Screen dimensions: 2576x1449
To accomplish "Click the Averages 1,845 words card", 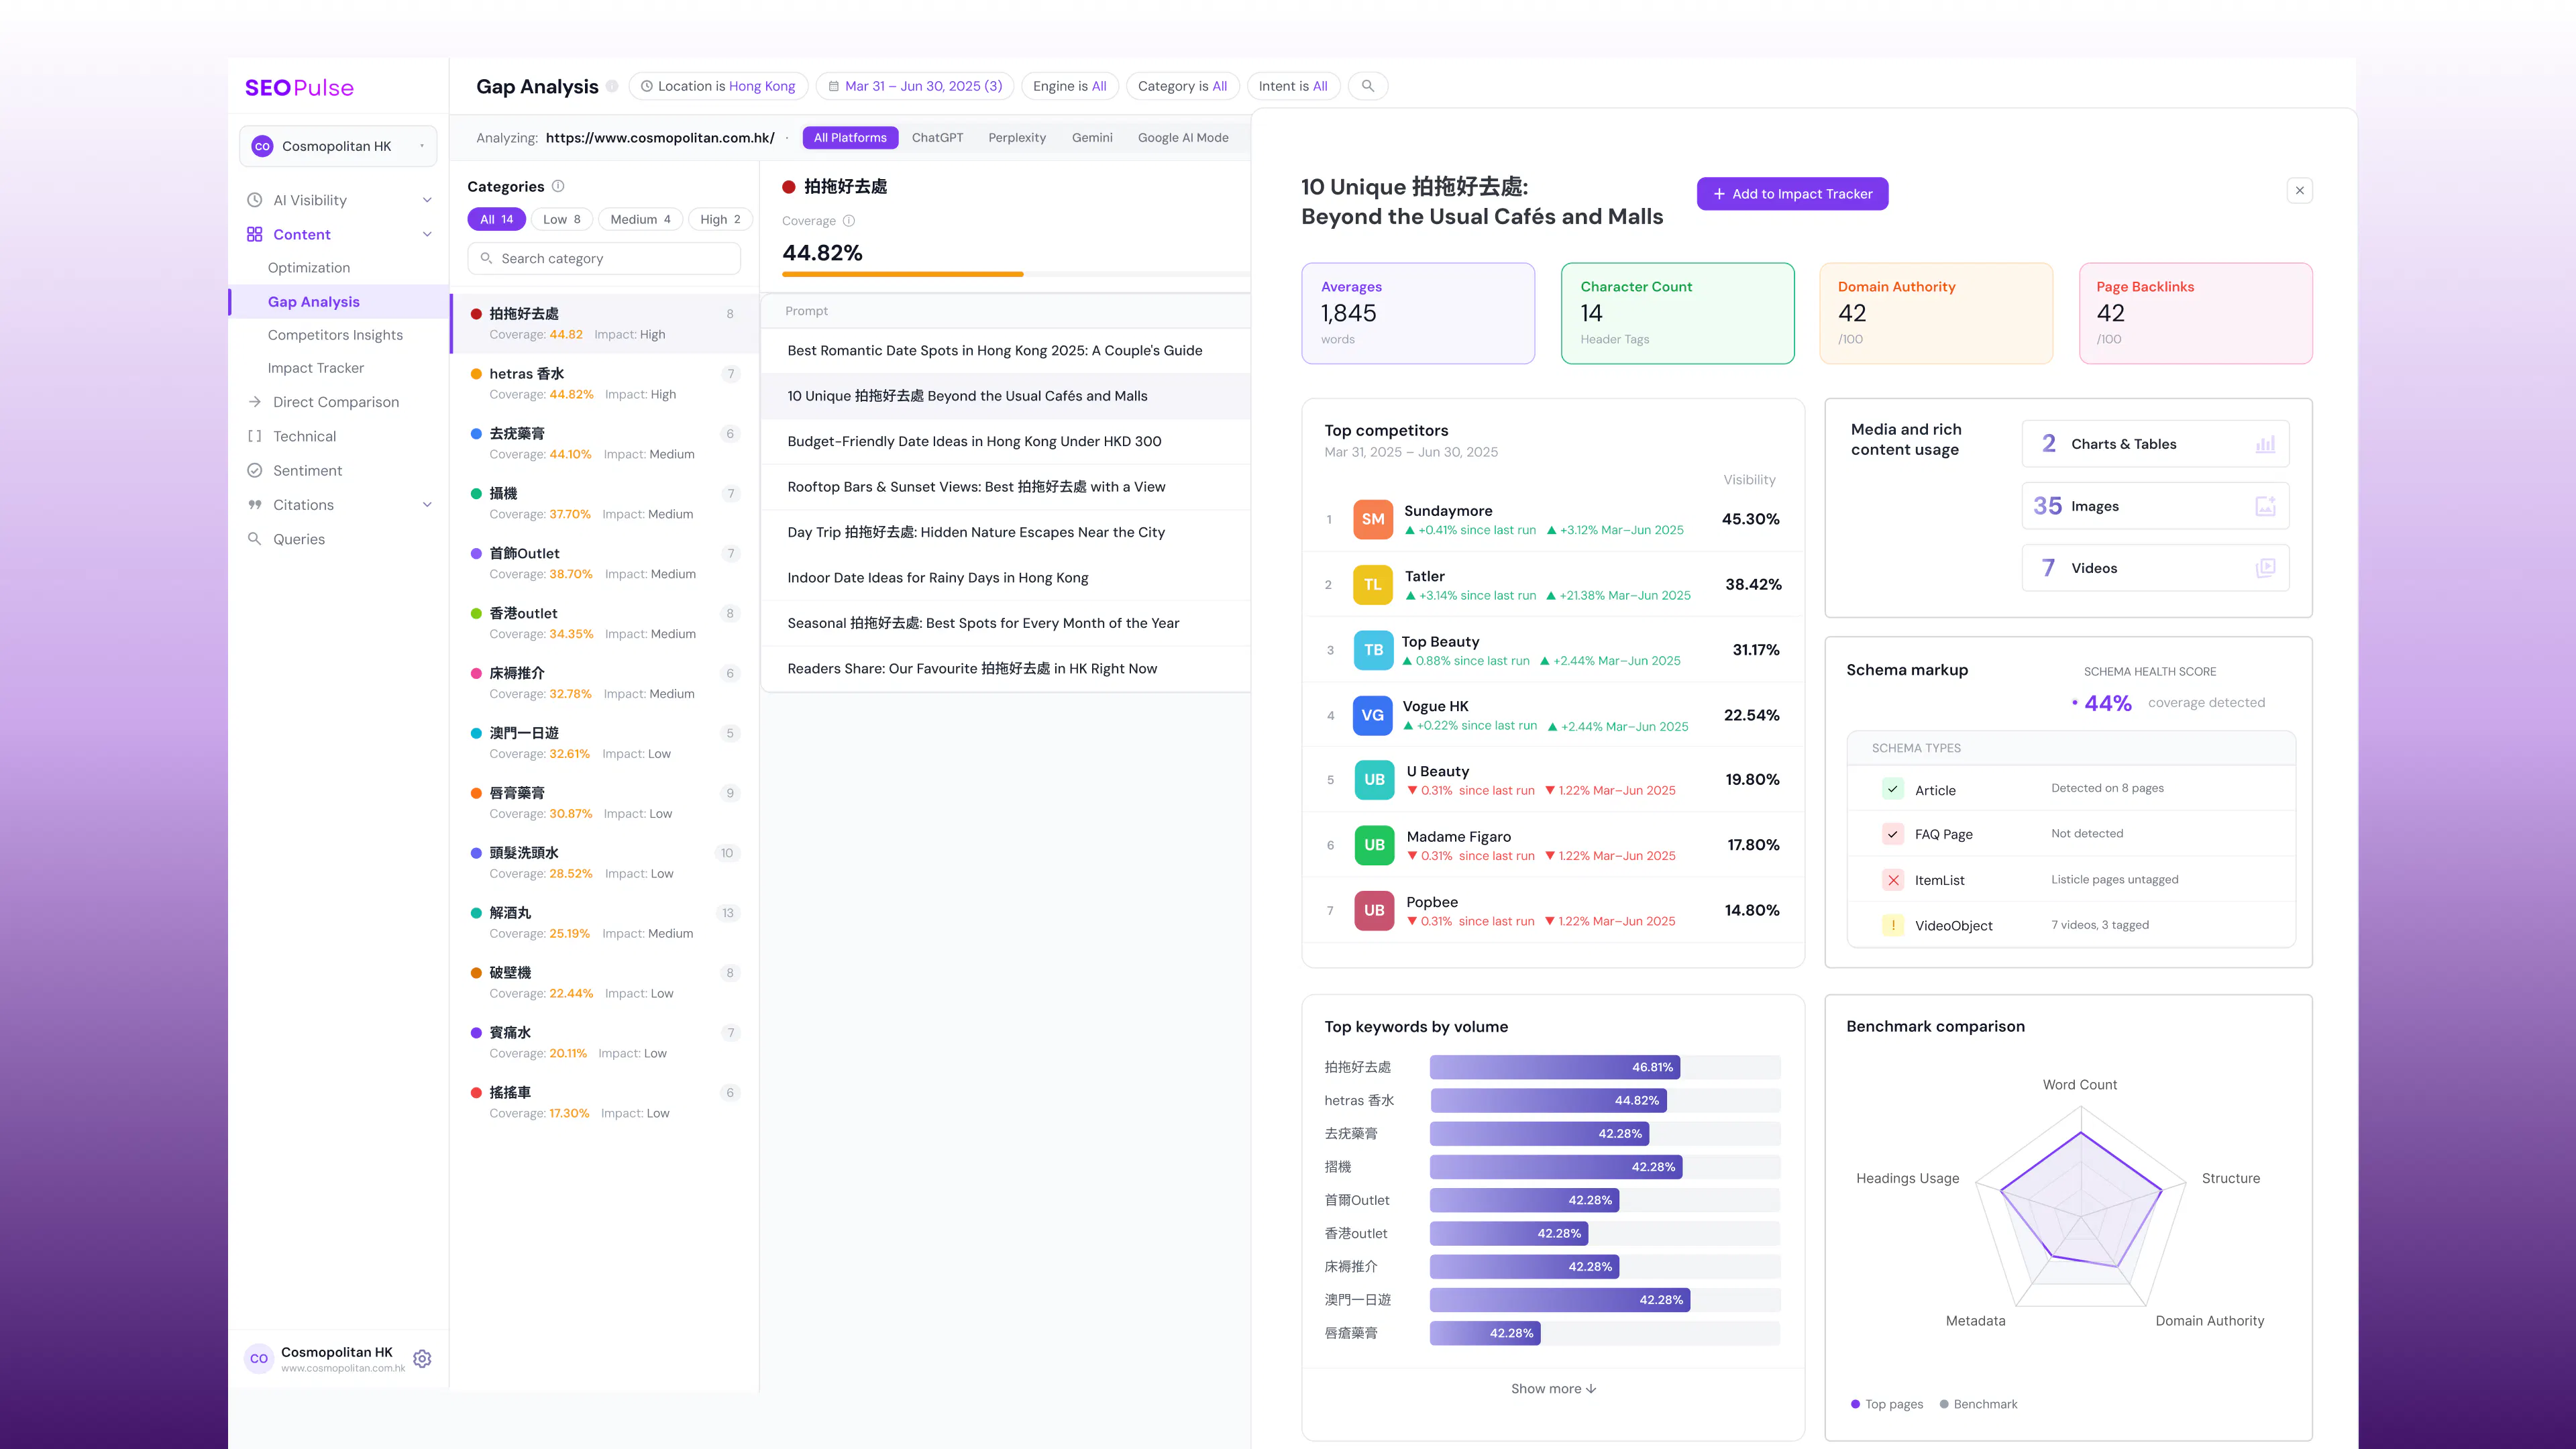I will click(x=1418, y=314).
